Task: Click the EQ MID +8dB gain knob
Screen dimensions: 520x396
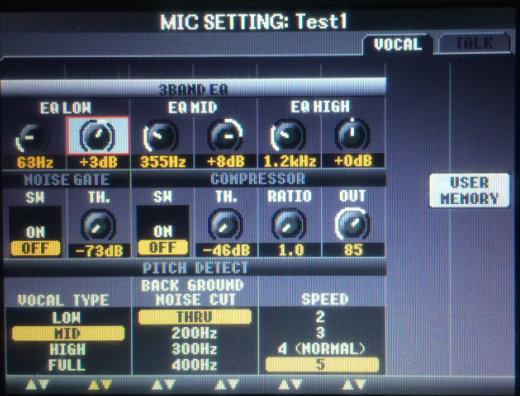Action: pos(225,135)
